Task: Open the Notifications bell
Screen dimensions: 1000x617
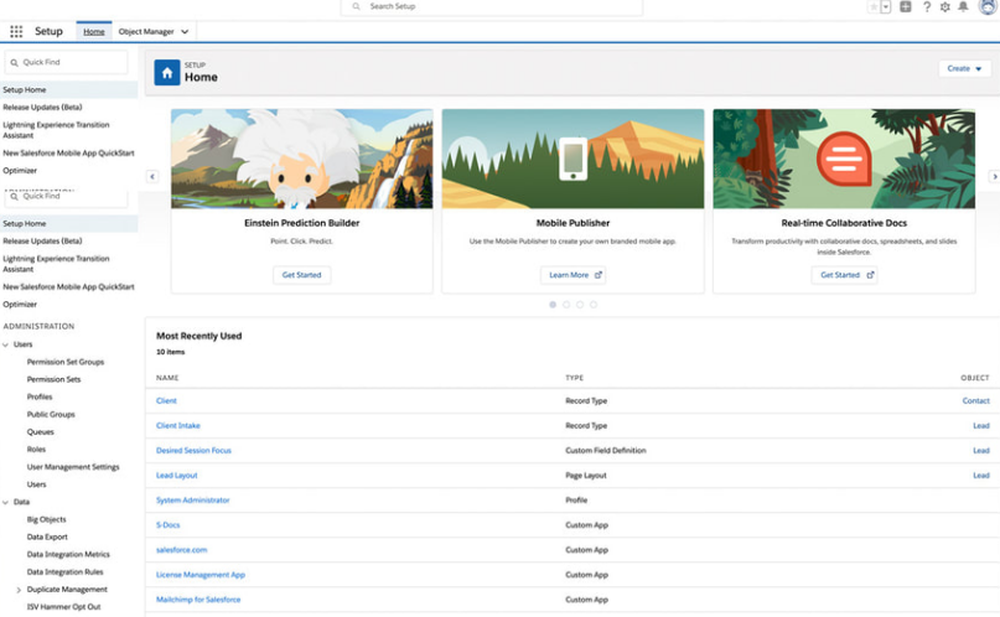Action: pyautogui.click(x=964, y=6)
